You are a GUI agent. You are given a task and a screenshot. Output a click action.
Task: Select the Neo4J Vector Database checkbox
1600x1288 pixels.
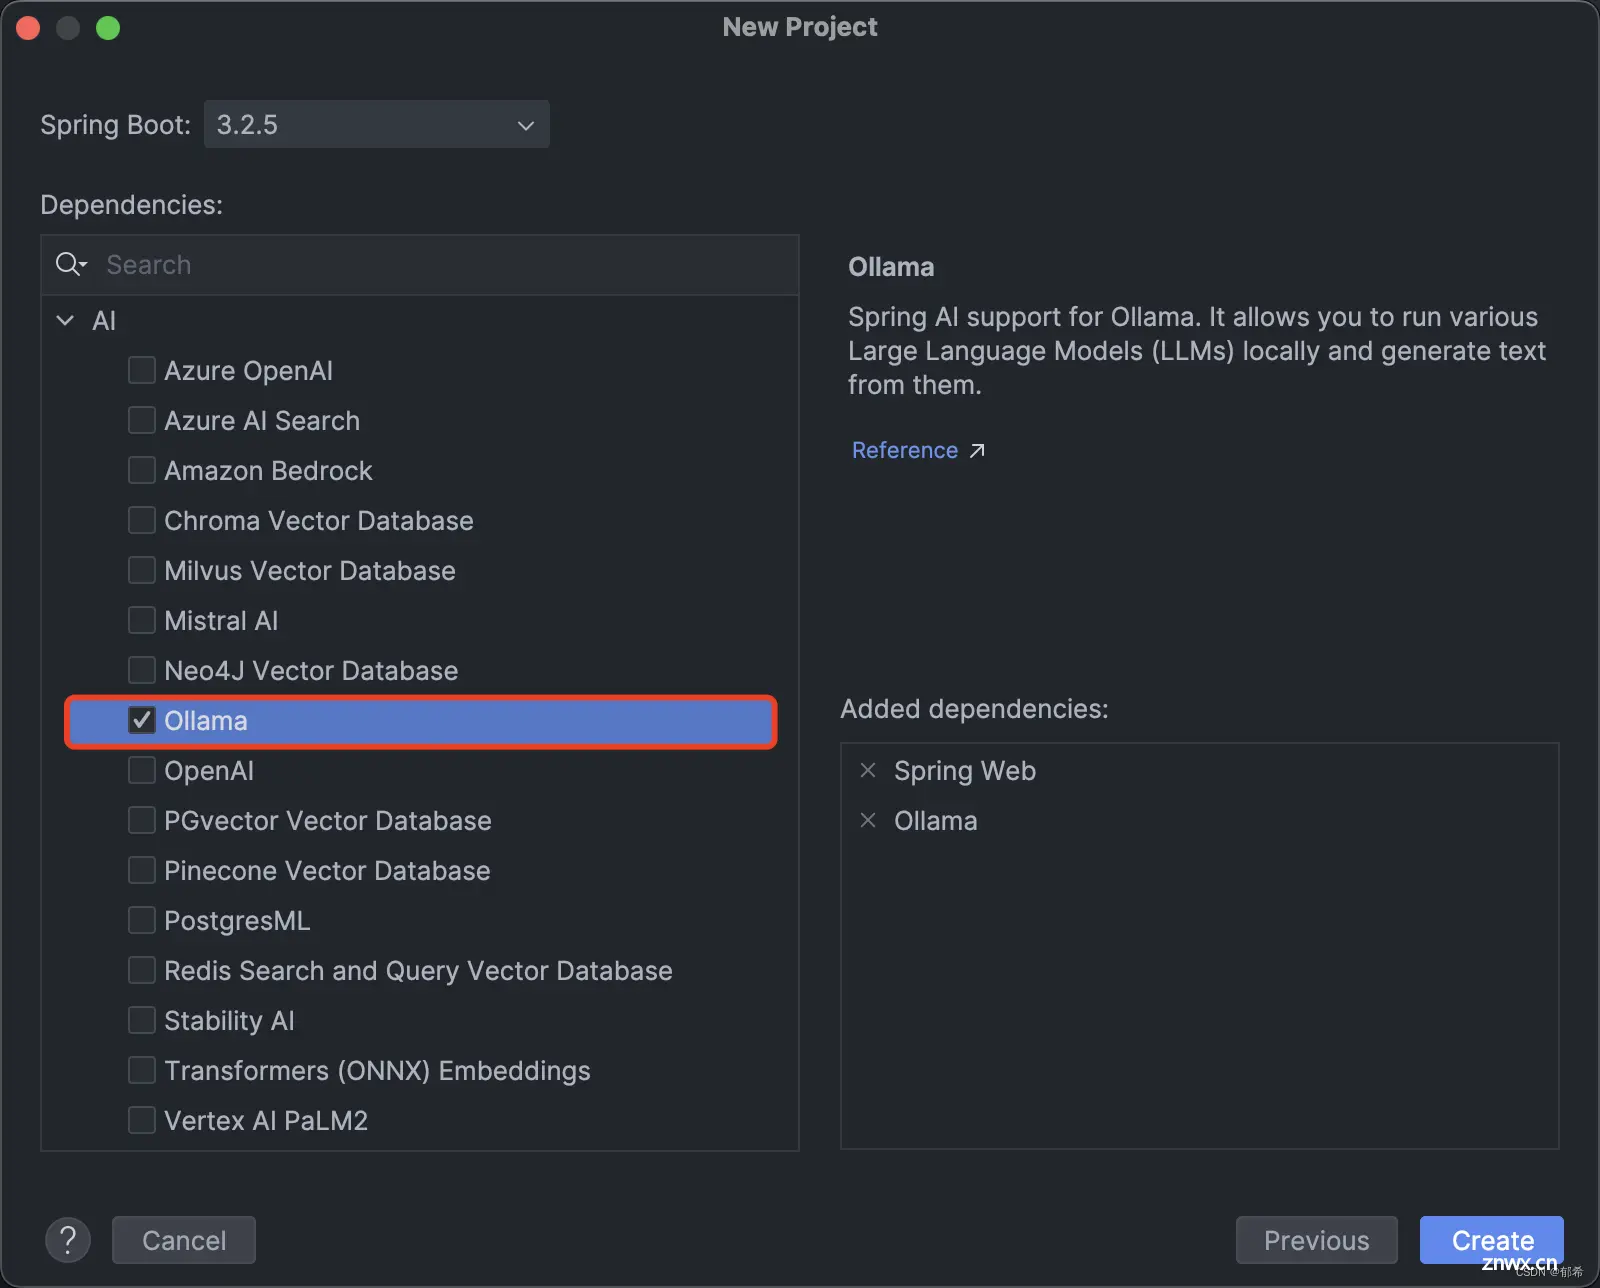[142, 670]
